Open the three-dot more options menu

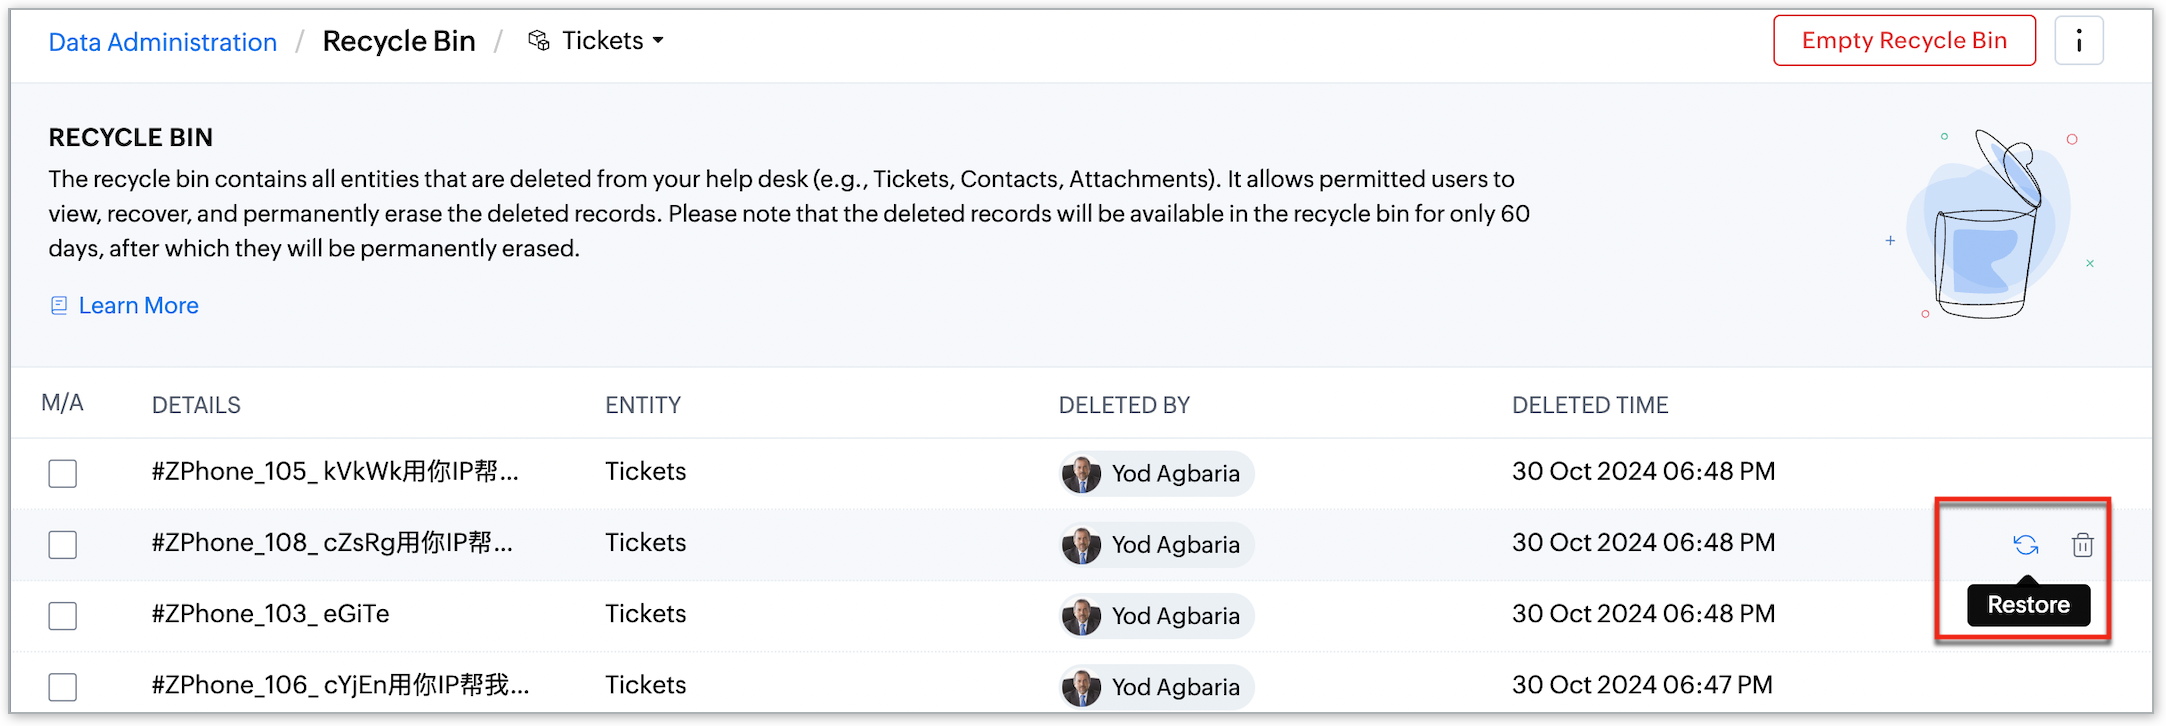click(x=2079, y=41)
